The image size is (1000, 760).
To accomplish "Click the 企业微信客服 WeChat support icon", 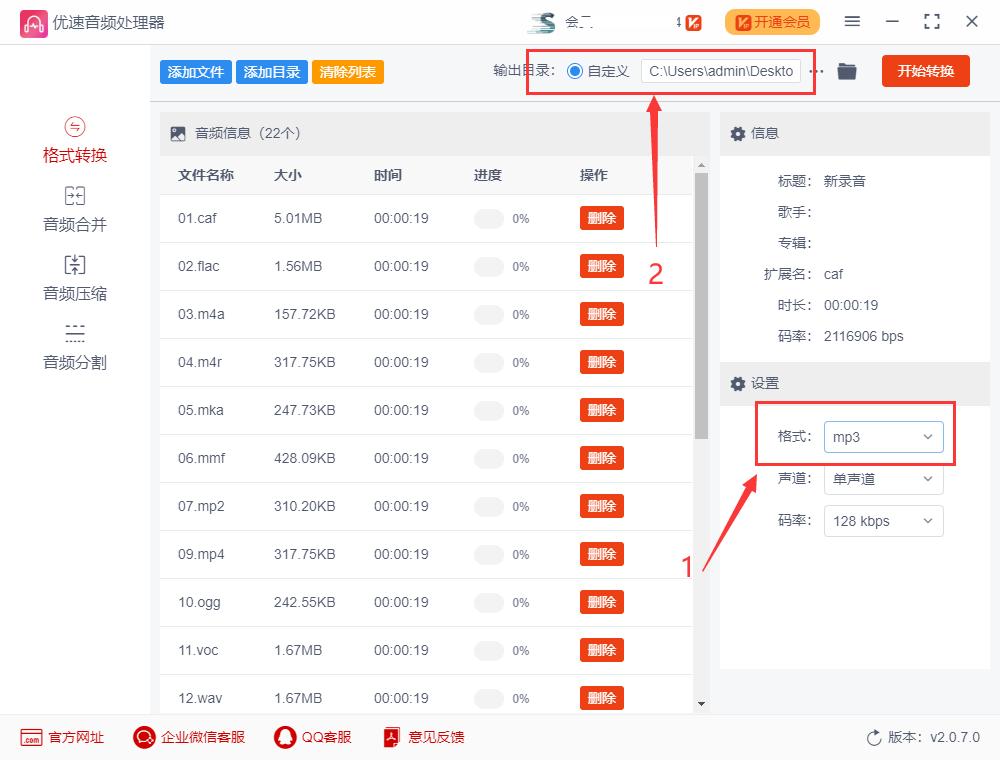I will (144, 737).
